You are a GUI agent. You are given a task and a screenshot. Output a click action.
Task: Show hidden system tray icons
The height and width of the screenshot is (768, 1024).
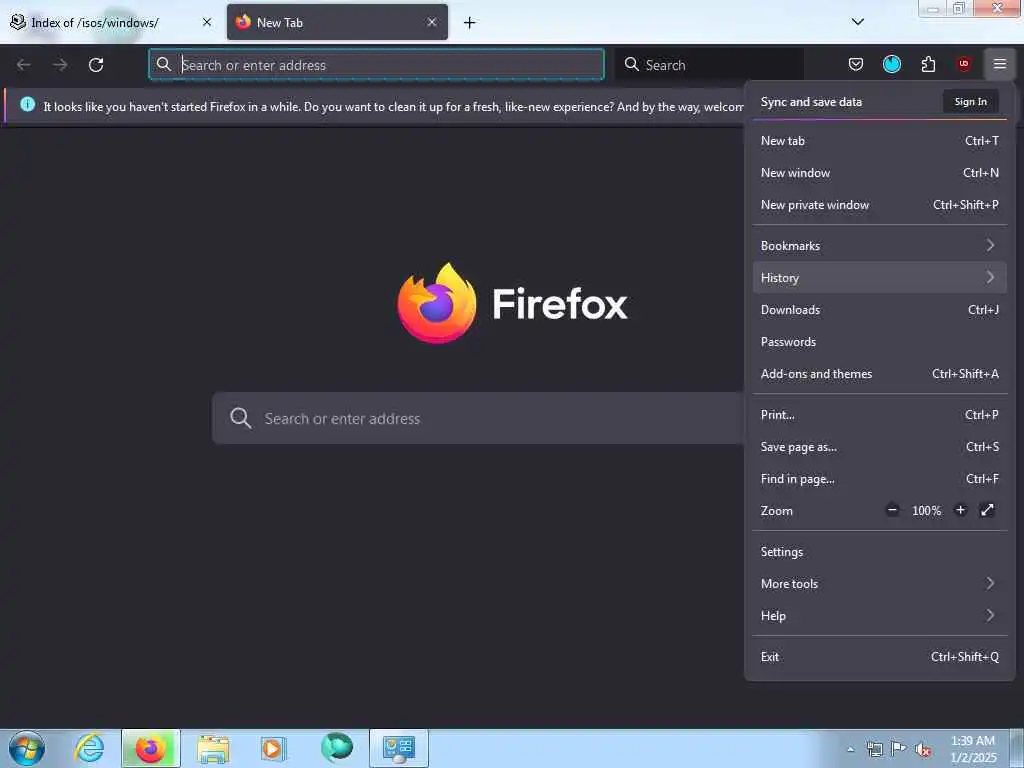pos(850,749)
